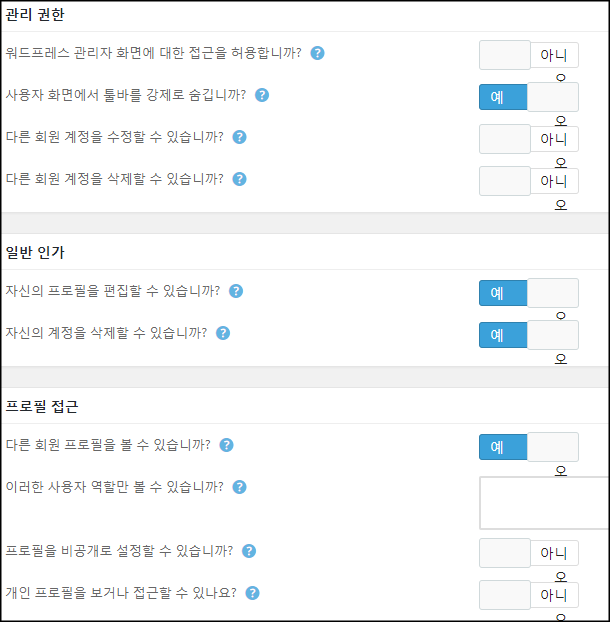Click help icon for 워드프레스 관리자 화면 접근
The height and width of the screenshot is (622, 610).
tap(317, 53)
